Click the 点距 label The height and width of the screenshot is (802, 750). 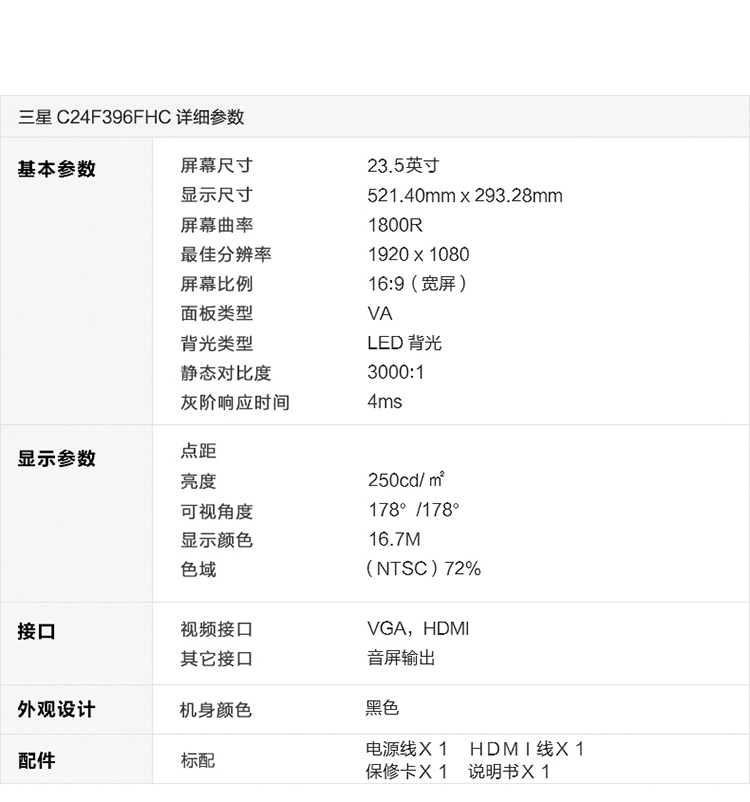click(198, 451)
